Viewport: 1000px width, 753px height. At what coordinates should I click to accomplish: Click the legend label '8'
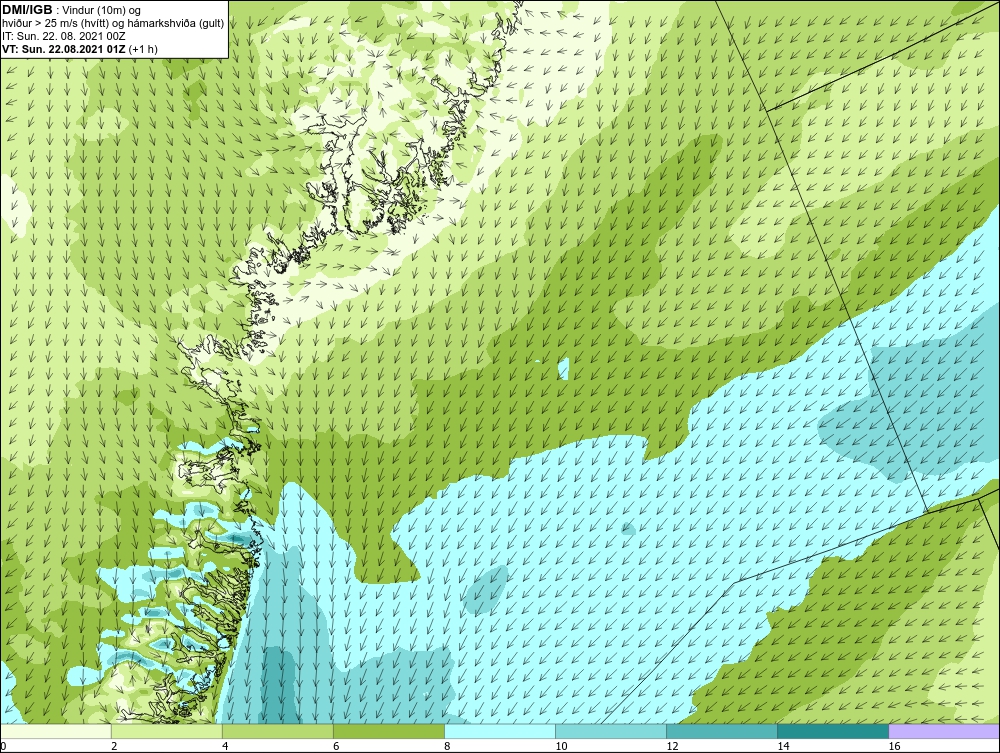[x=447, y=746]
